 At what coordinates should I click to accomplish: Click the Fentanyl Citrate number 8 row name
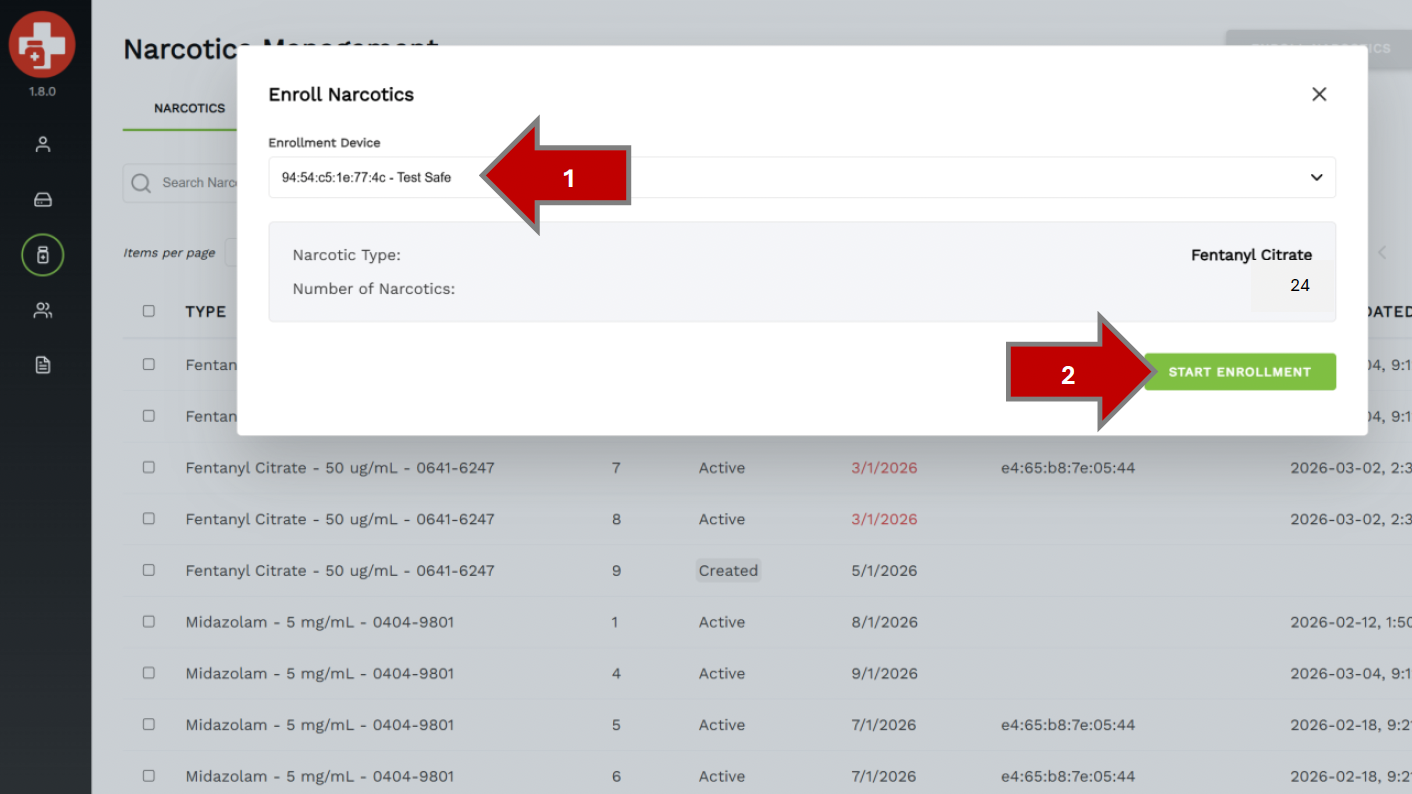pos(339,519)
